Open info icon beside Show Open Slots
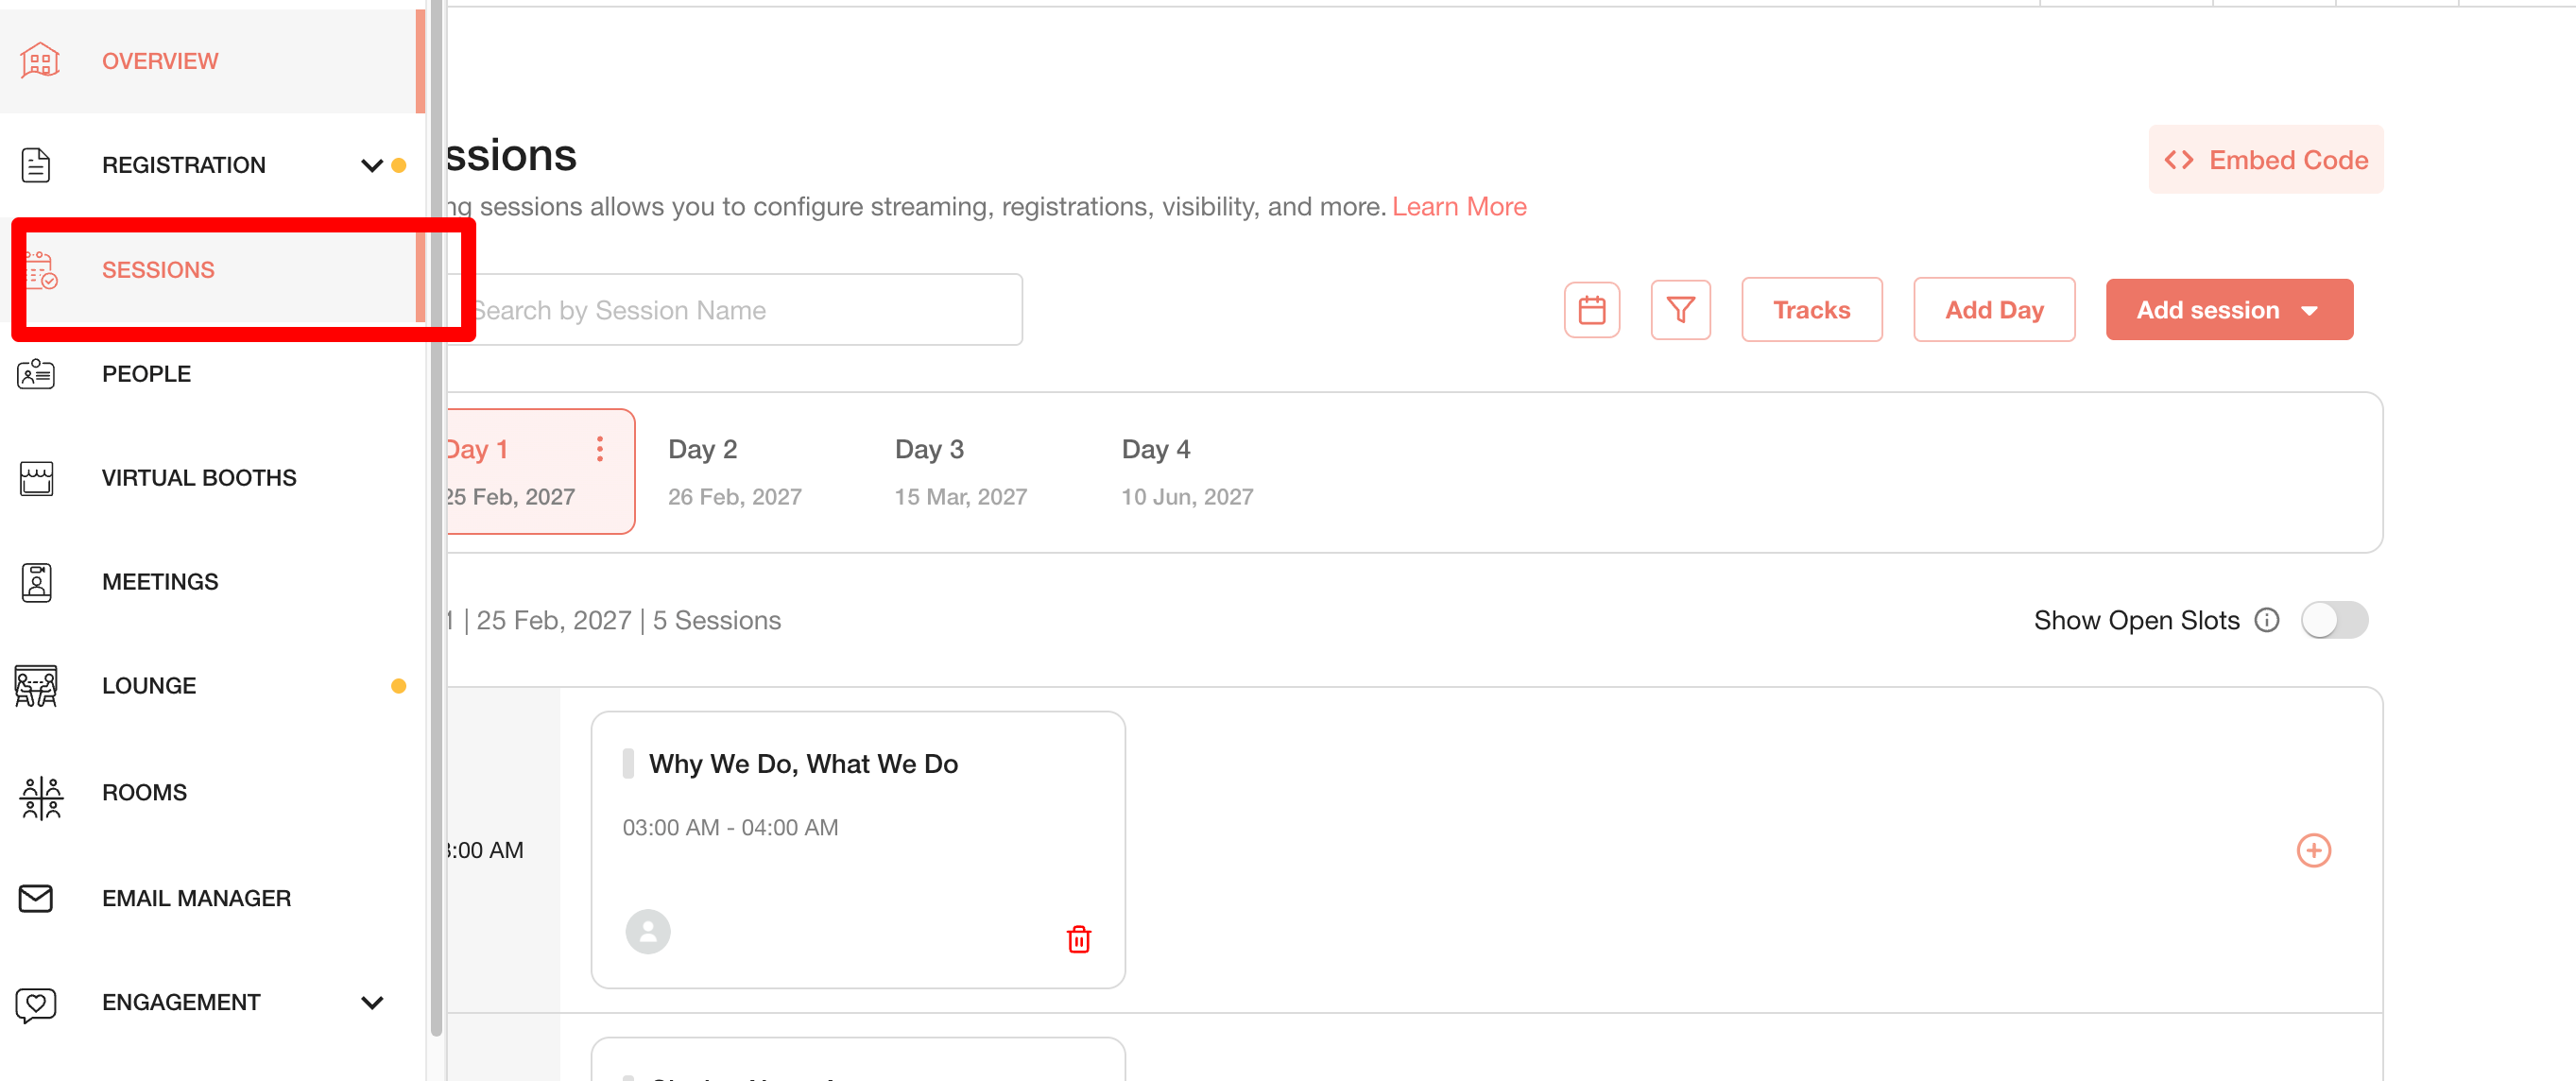Image resolution: width=2576 pixels, height=1081 pixels. (x=2267, y=620)
